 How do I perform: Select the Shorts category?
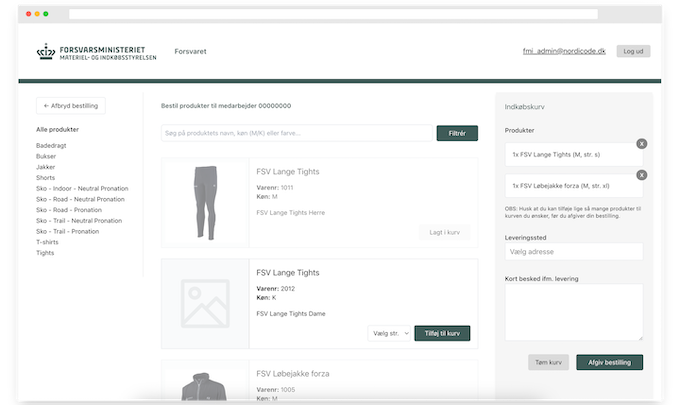(46, 178)
